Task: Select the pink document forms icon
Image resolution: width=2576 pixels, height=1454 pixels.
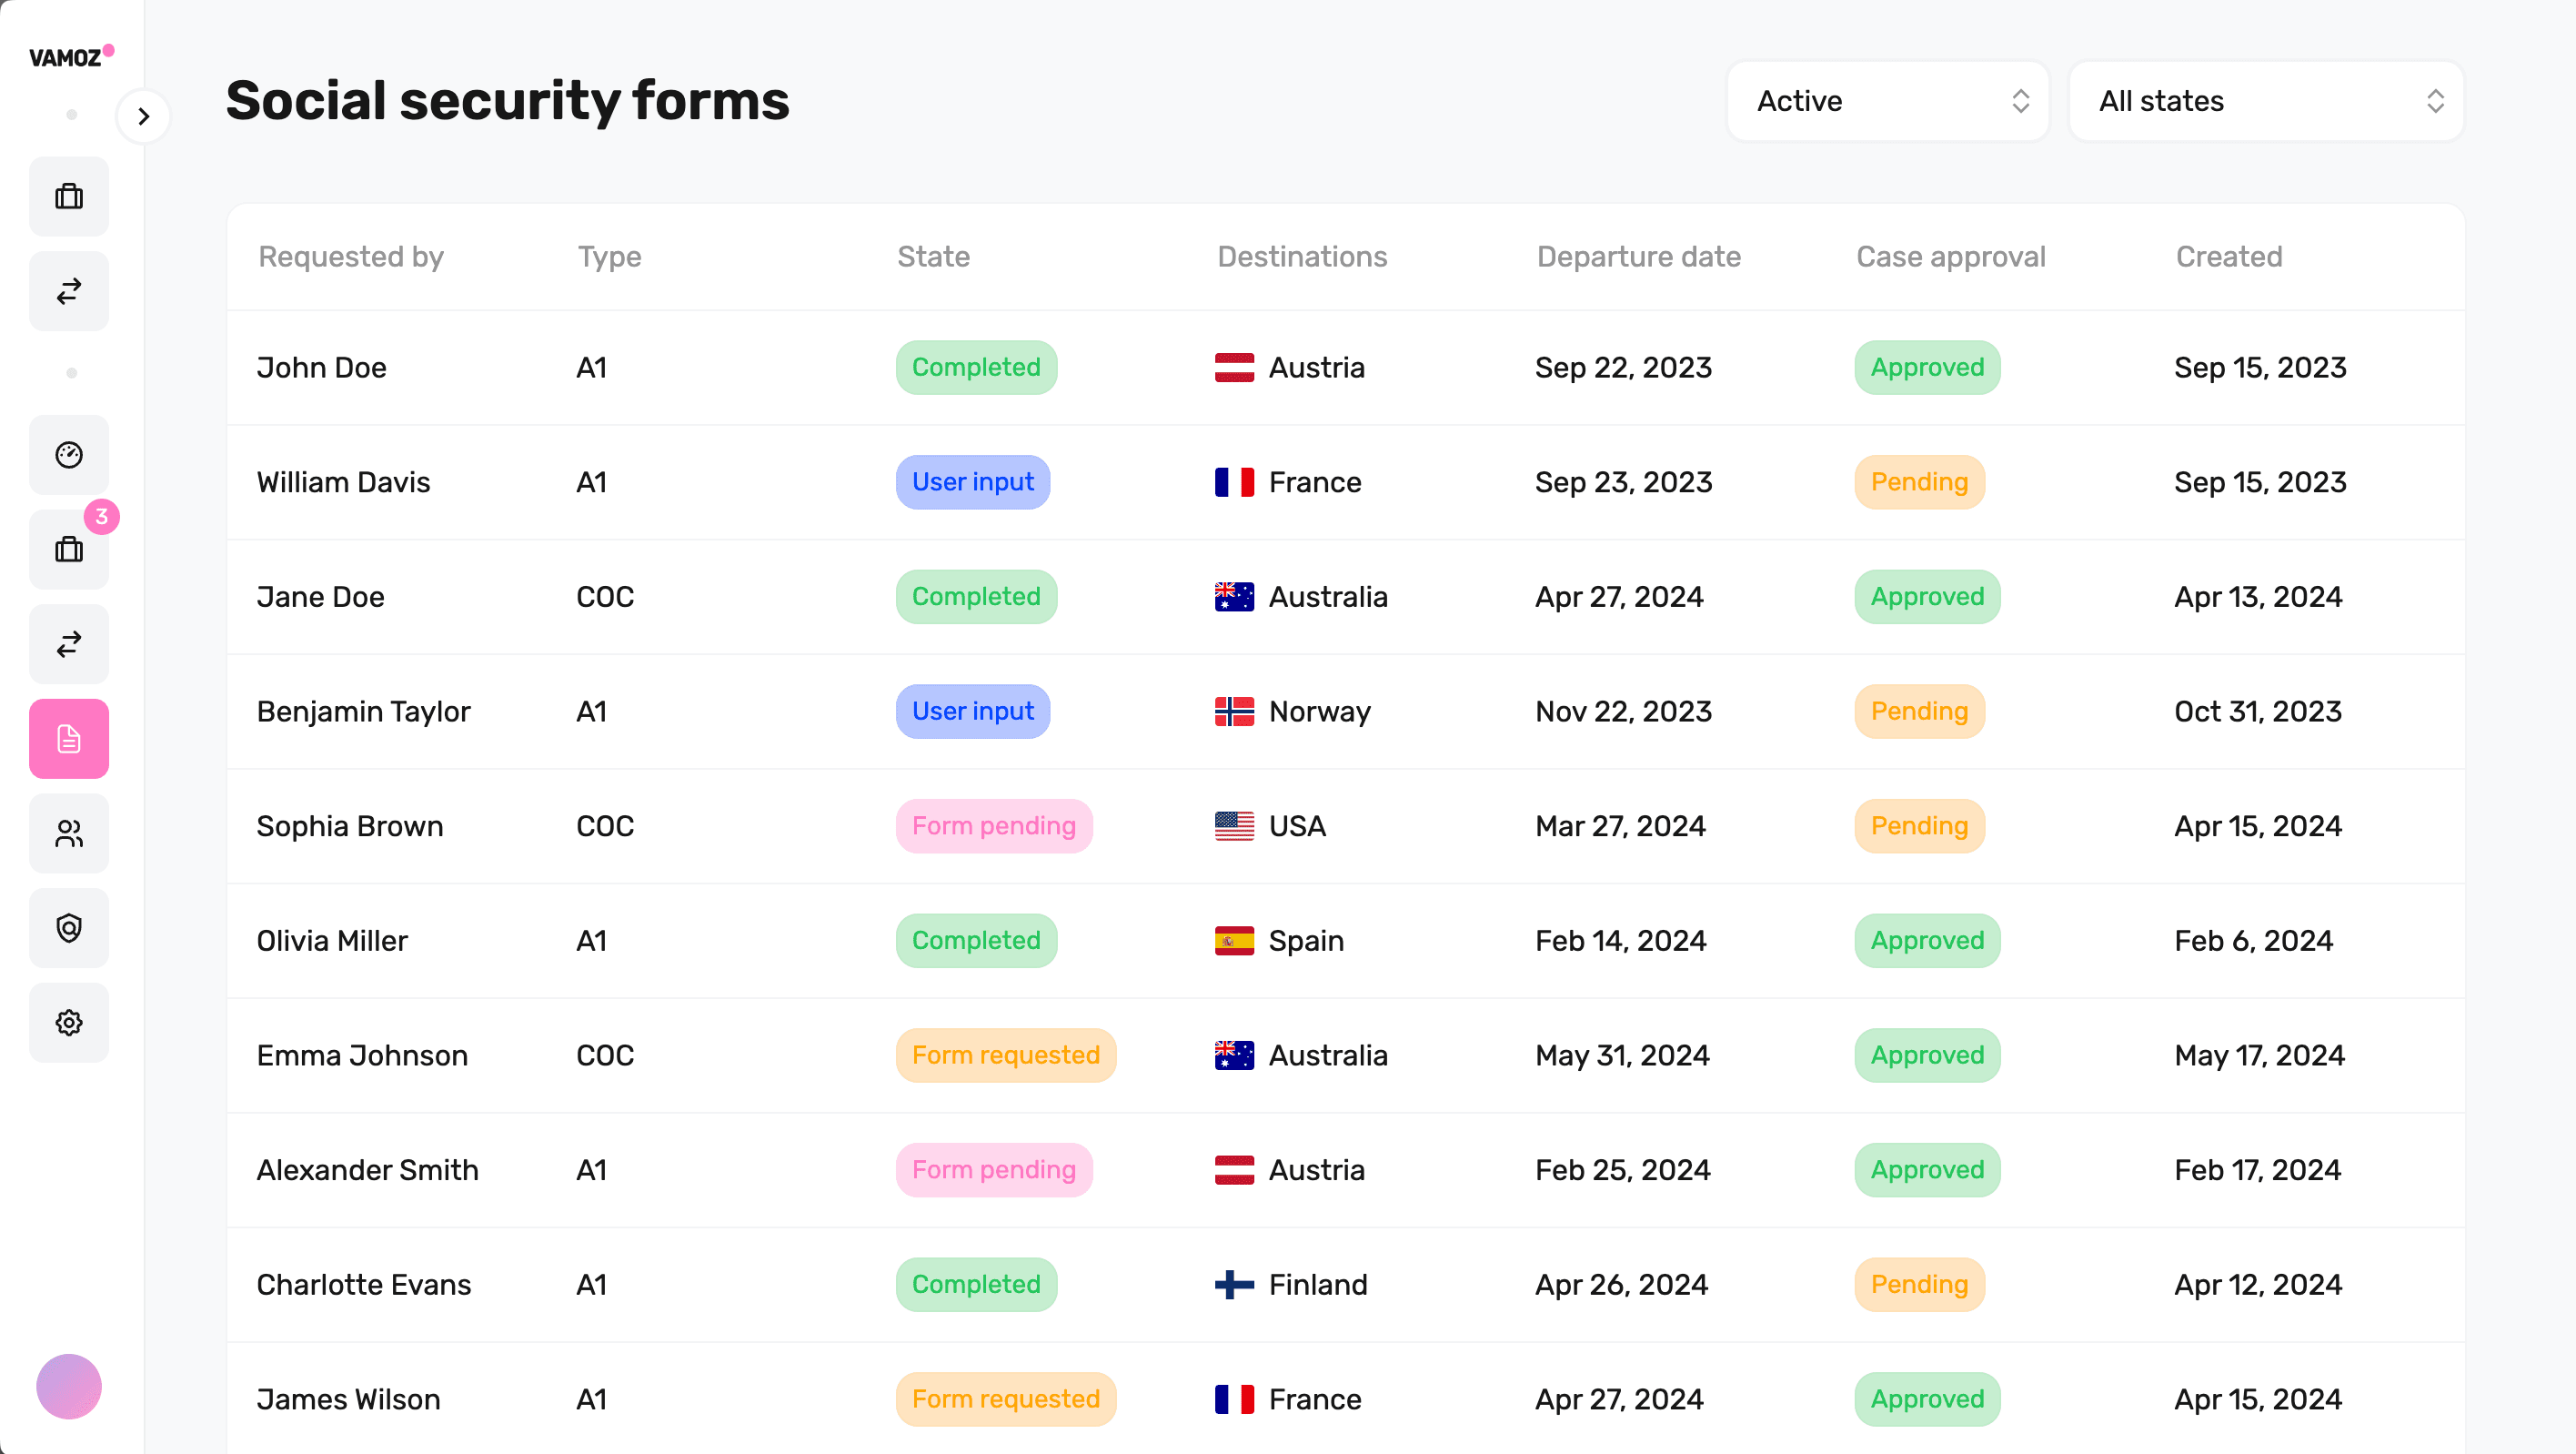Action: (69, 739)
